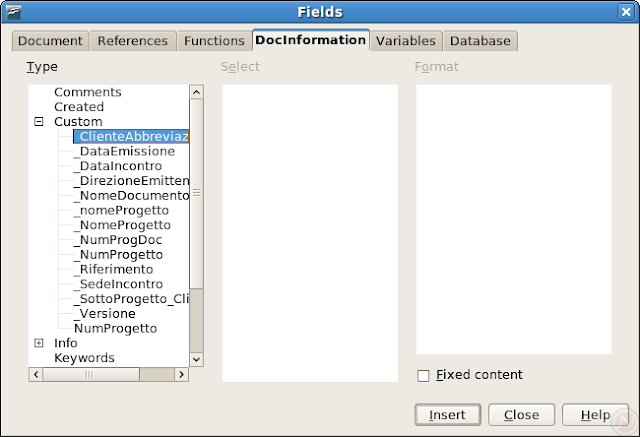Go to the Database tab
Screen dimensions: 640x437
coord(480,41)
